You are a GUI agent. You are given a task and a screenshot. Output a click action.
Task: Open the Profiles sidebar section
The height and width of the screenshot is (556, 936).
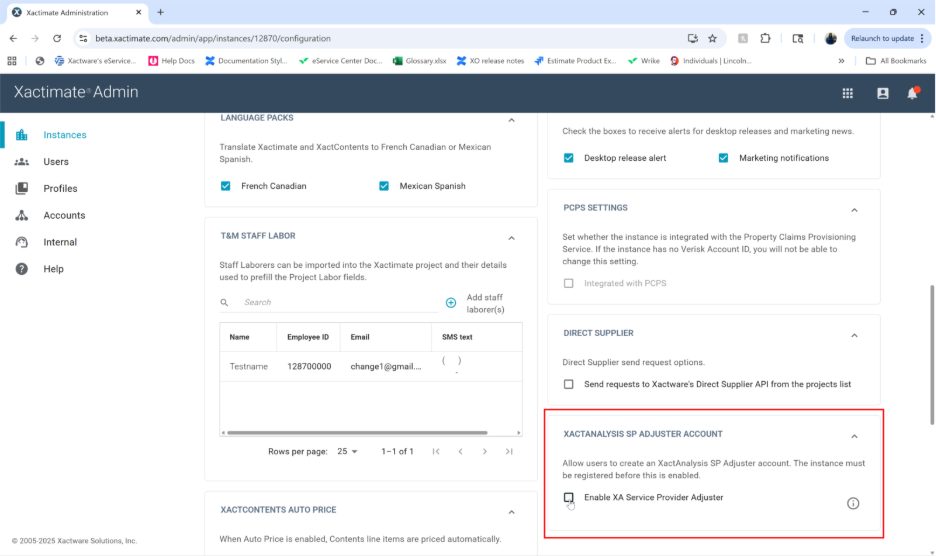(x=60, y=189)
